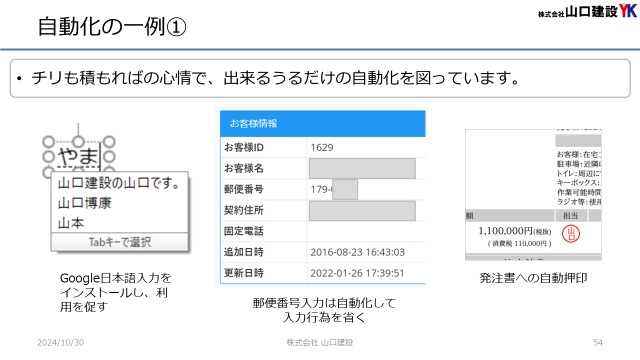Screen dimensions: 640x360
Task: Select suggestion '山口建設の山口です。'
Action: 119,183
